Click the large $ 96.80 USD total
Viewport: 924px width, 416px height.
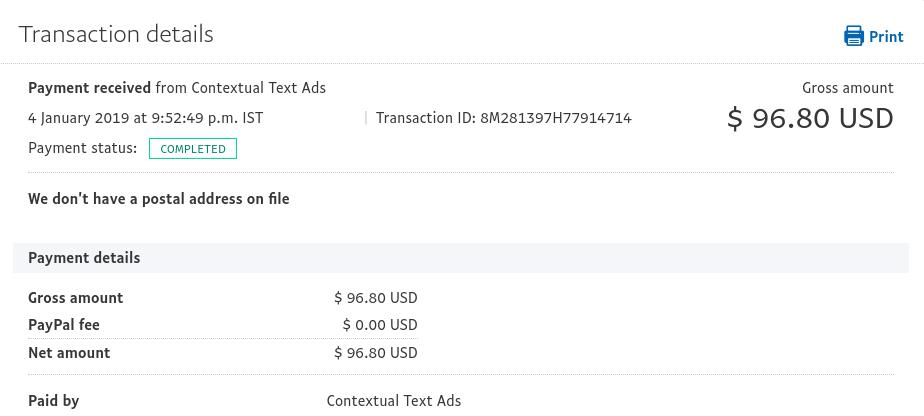click(810, 118)
